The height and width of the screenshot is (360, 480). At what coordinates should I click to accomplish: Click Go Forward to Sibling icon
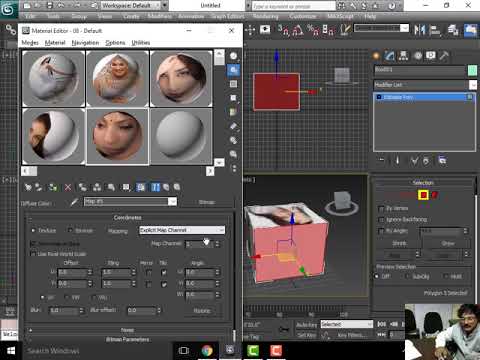click(177, 187)
